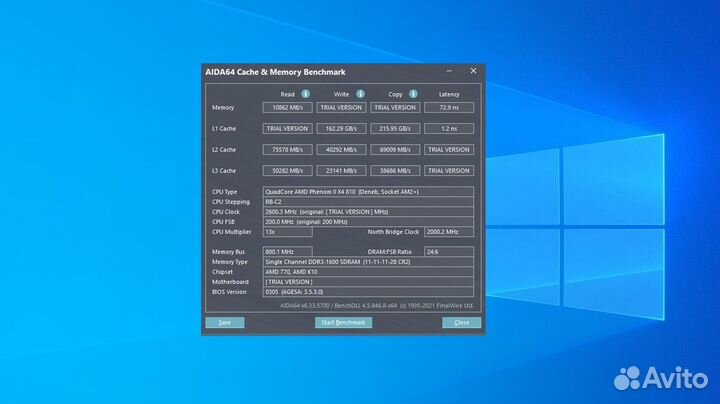Select L2 Cache Latency TRIAL VERSION field
720x404 pixels.
pos(449,150)
